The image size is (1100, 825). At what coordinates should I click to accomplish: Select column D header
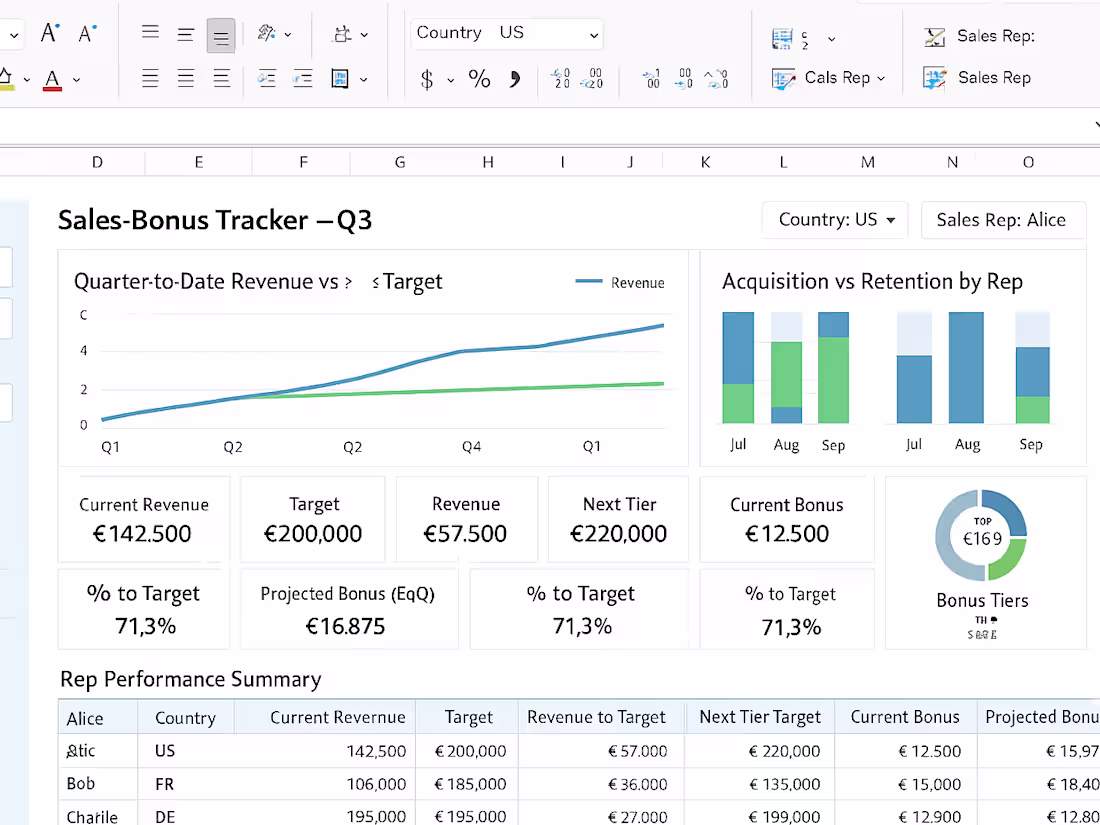pos(98,163)
